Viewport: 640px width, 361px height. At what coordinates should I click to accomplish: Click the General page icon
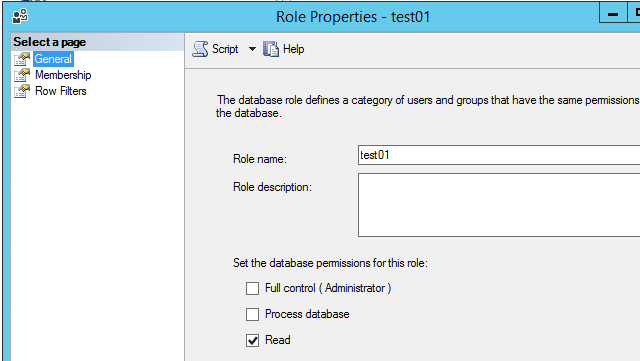(22, 59)
